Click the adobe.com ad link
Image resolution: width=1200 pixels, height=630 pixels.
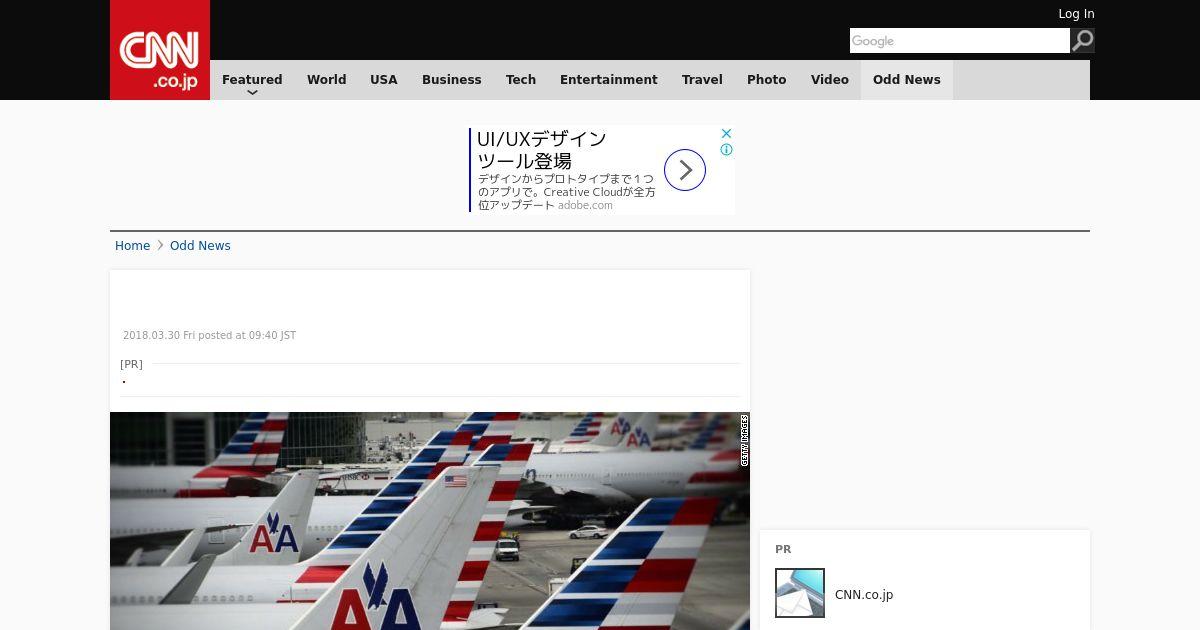(x=585, y=206)
